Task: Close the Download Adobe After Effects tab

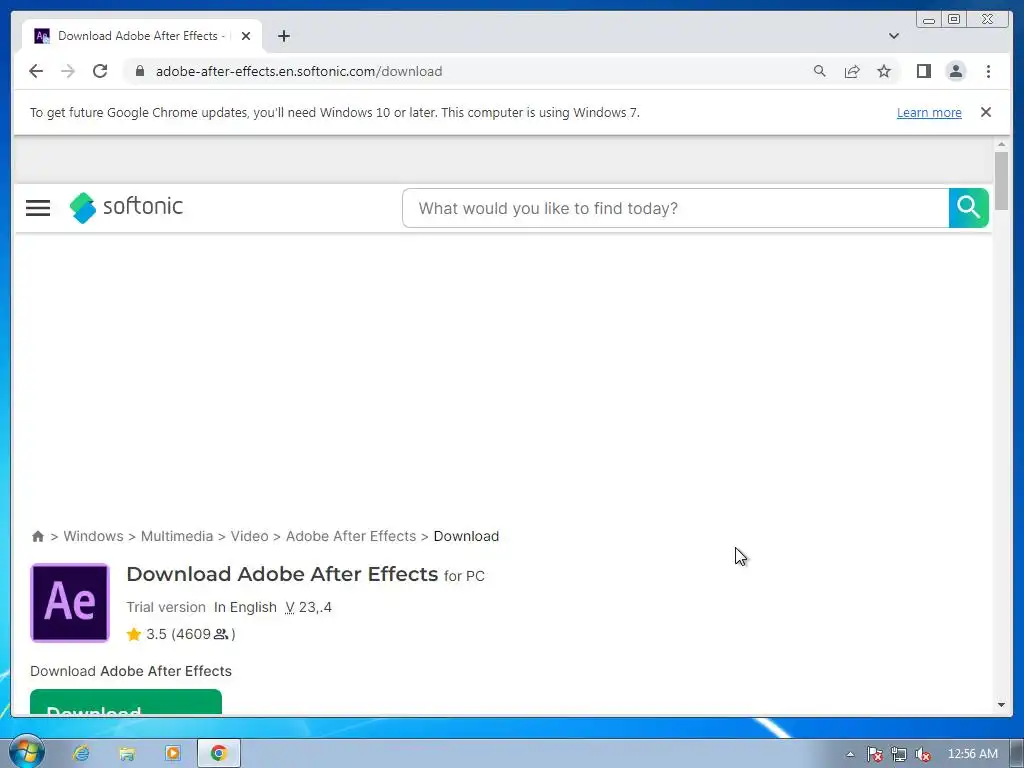Action: tap(246, 36)
